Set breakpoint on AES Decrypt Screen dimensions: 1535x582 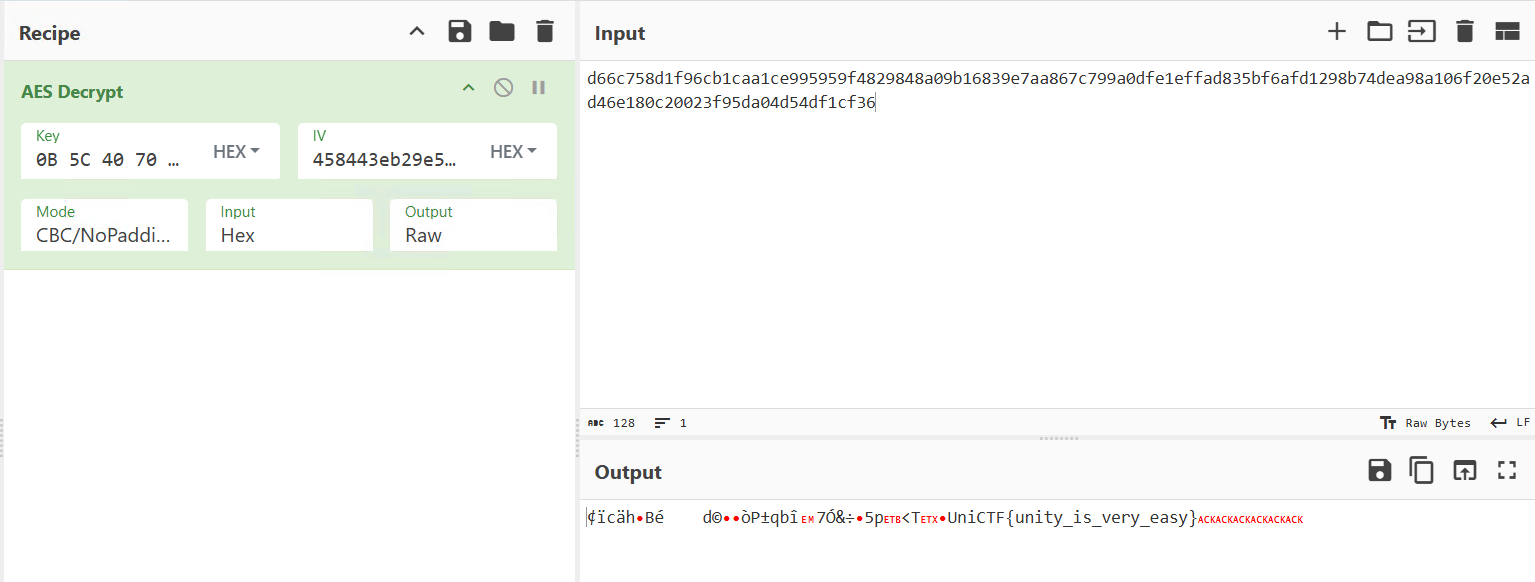(x=538, y=88)
